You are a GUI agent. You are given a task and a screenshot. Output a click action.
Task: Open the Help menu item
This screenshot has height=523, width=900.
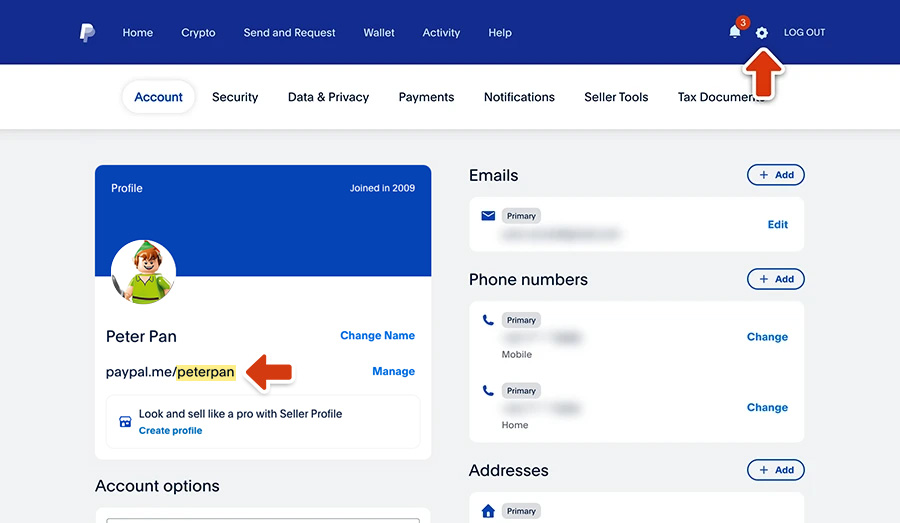[500, 33]
